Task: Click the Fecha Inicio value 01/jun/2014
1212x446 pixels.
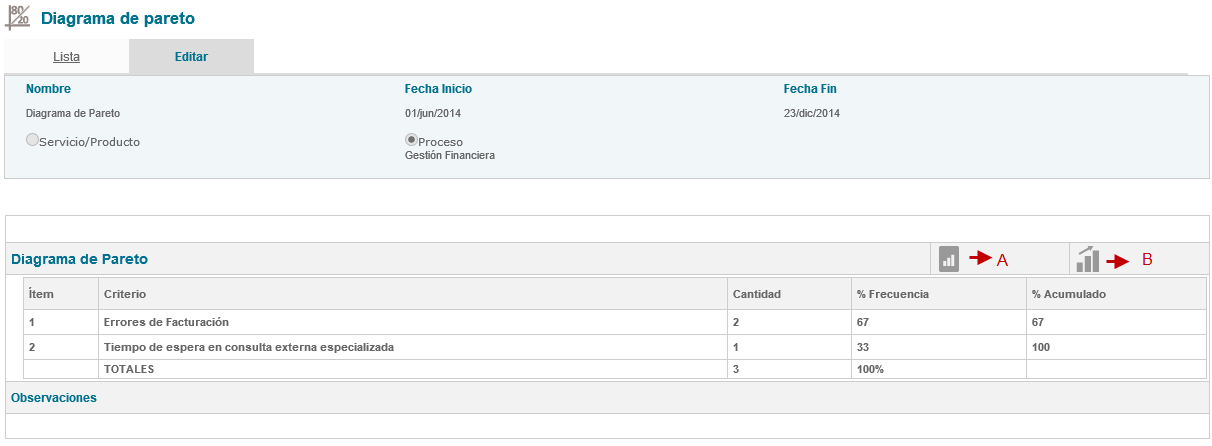Action: coord(433,113)
